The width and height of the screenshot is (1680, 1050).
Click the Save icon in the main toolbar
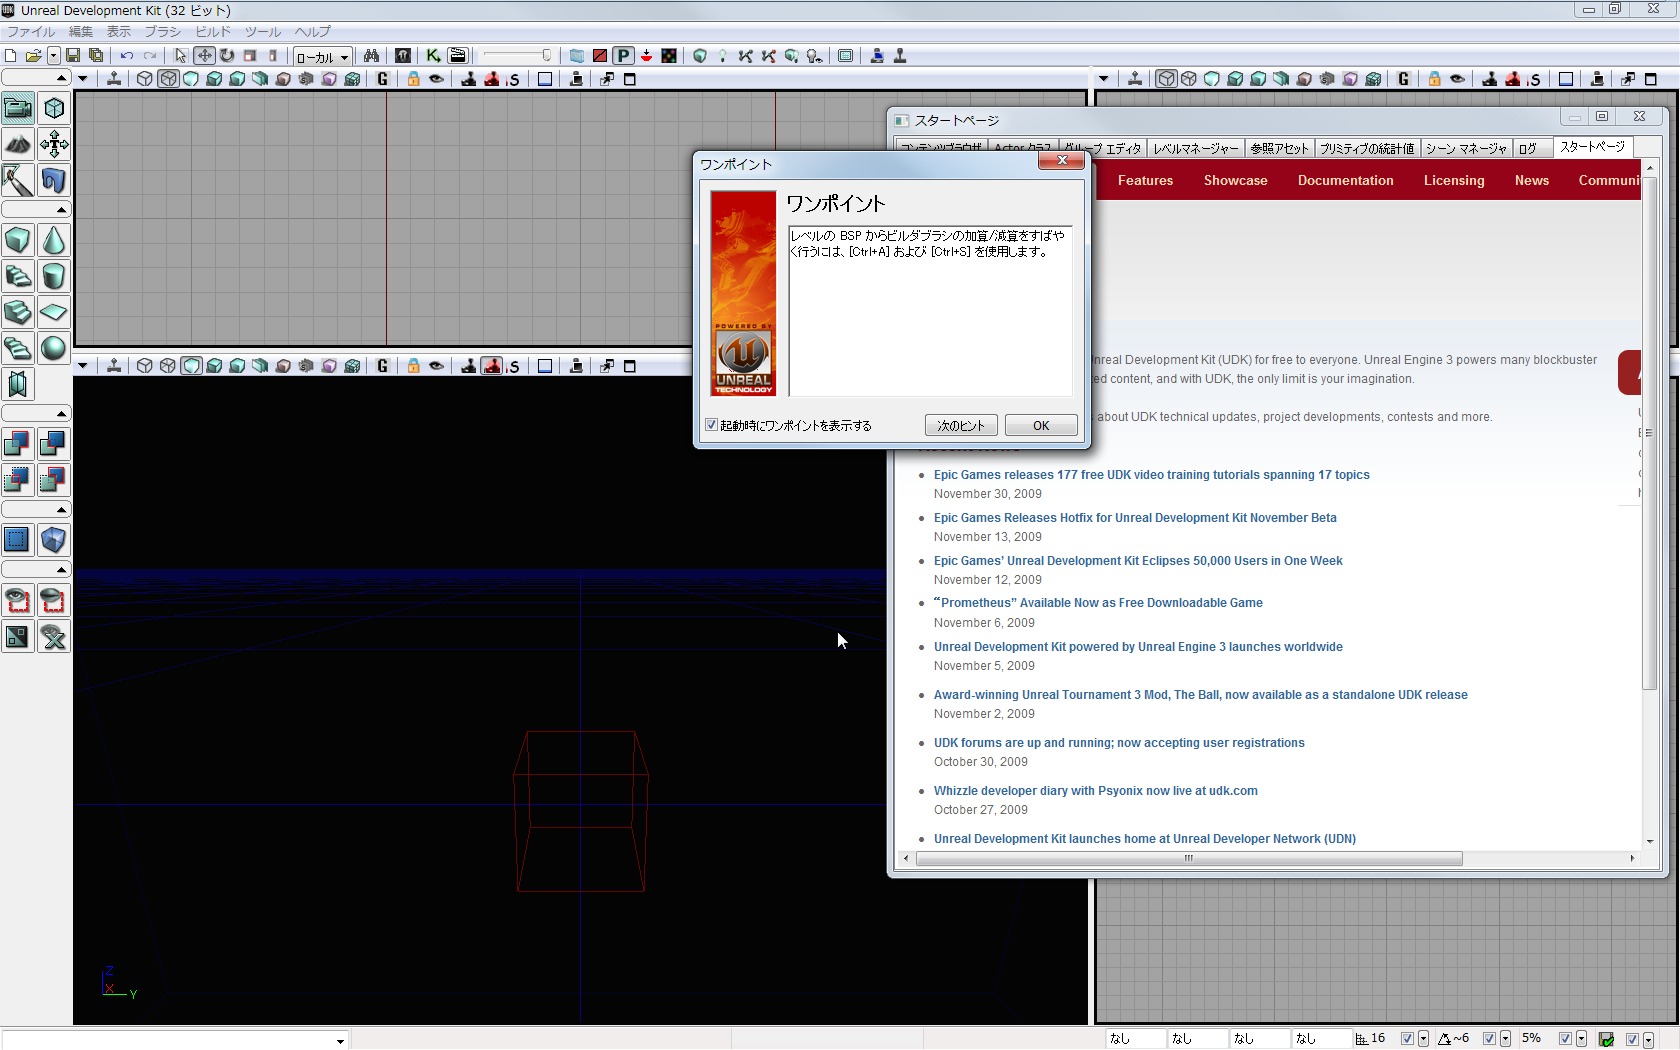(x=73, y=56)
